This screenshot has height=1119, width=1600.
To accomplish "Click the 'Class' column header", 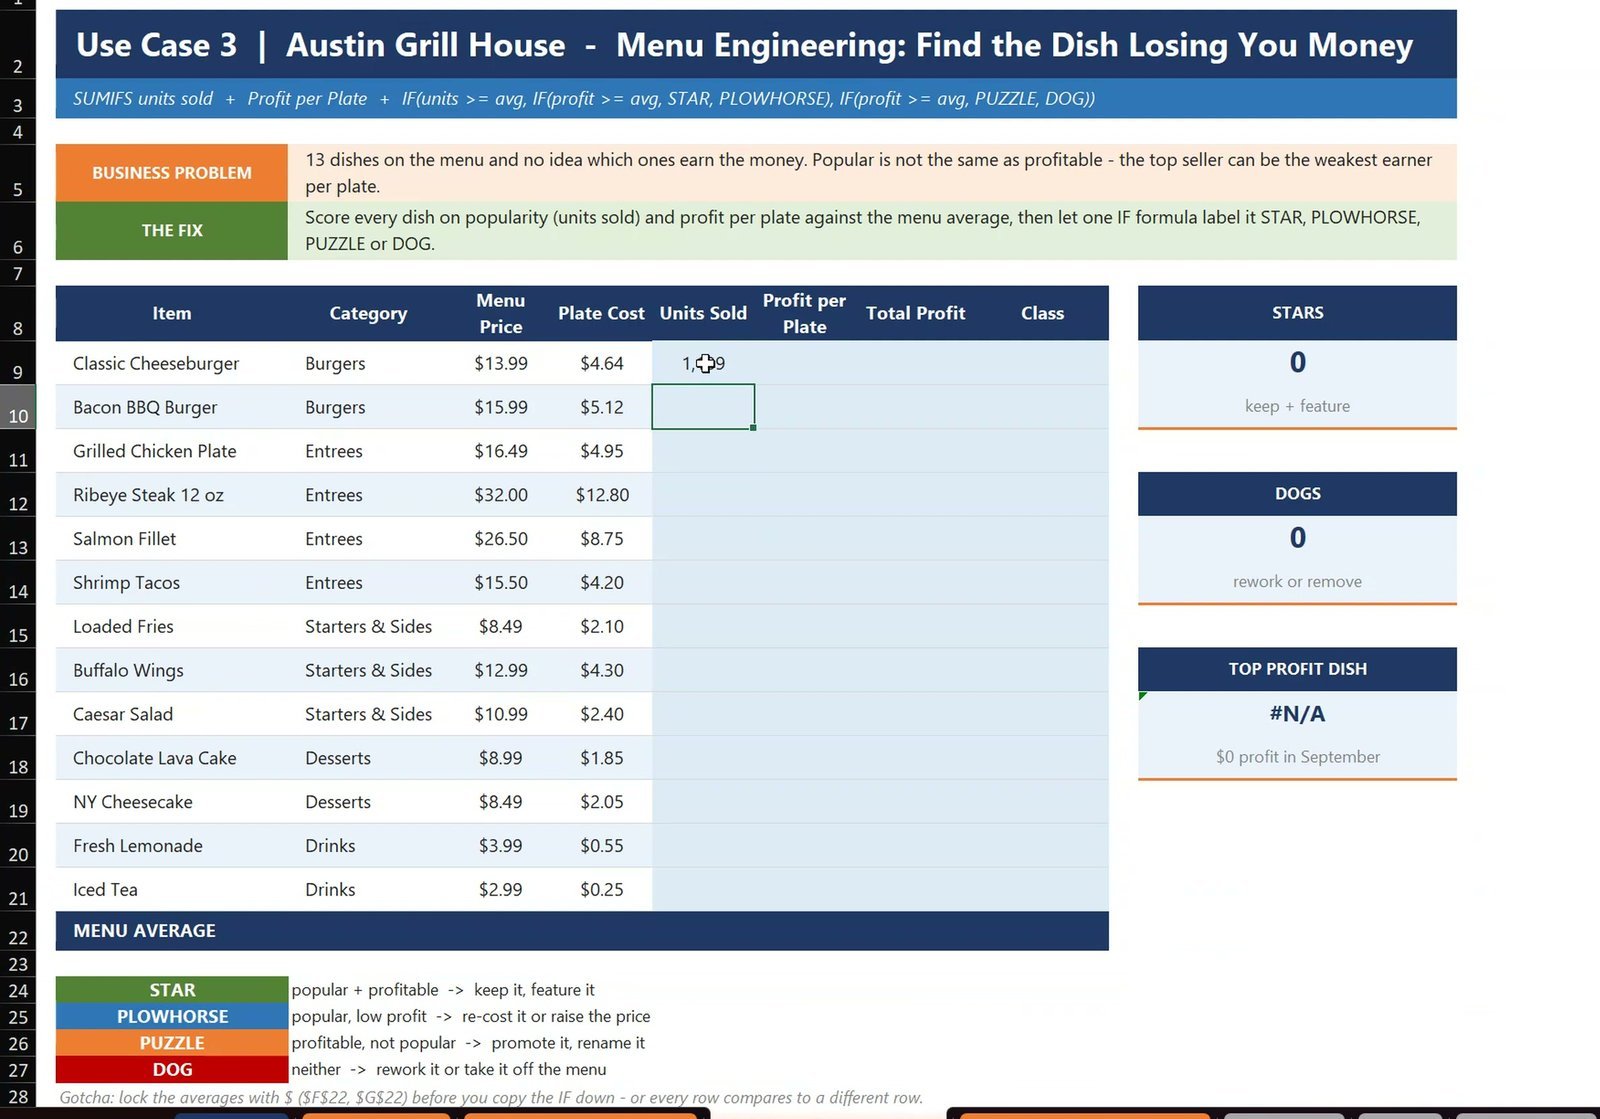I will point(1042,313).
